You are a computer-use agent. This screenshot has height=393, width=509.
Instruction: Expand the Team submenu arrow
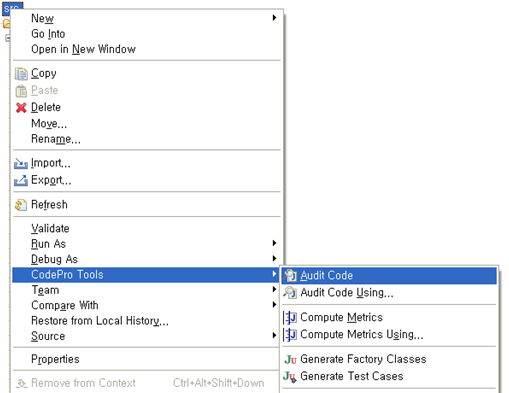pyautogui.click(x=274, y=289)
